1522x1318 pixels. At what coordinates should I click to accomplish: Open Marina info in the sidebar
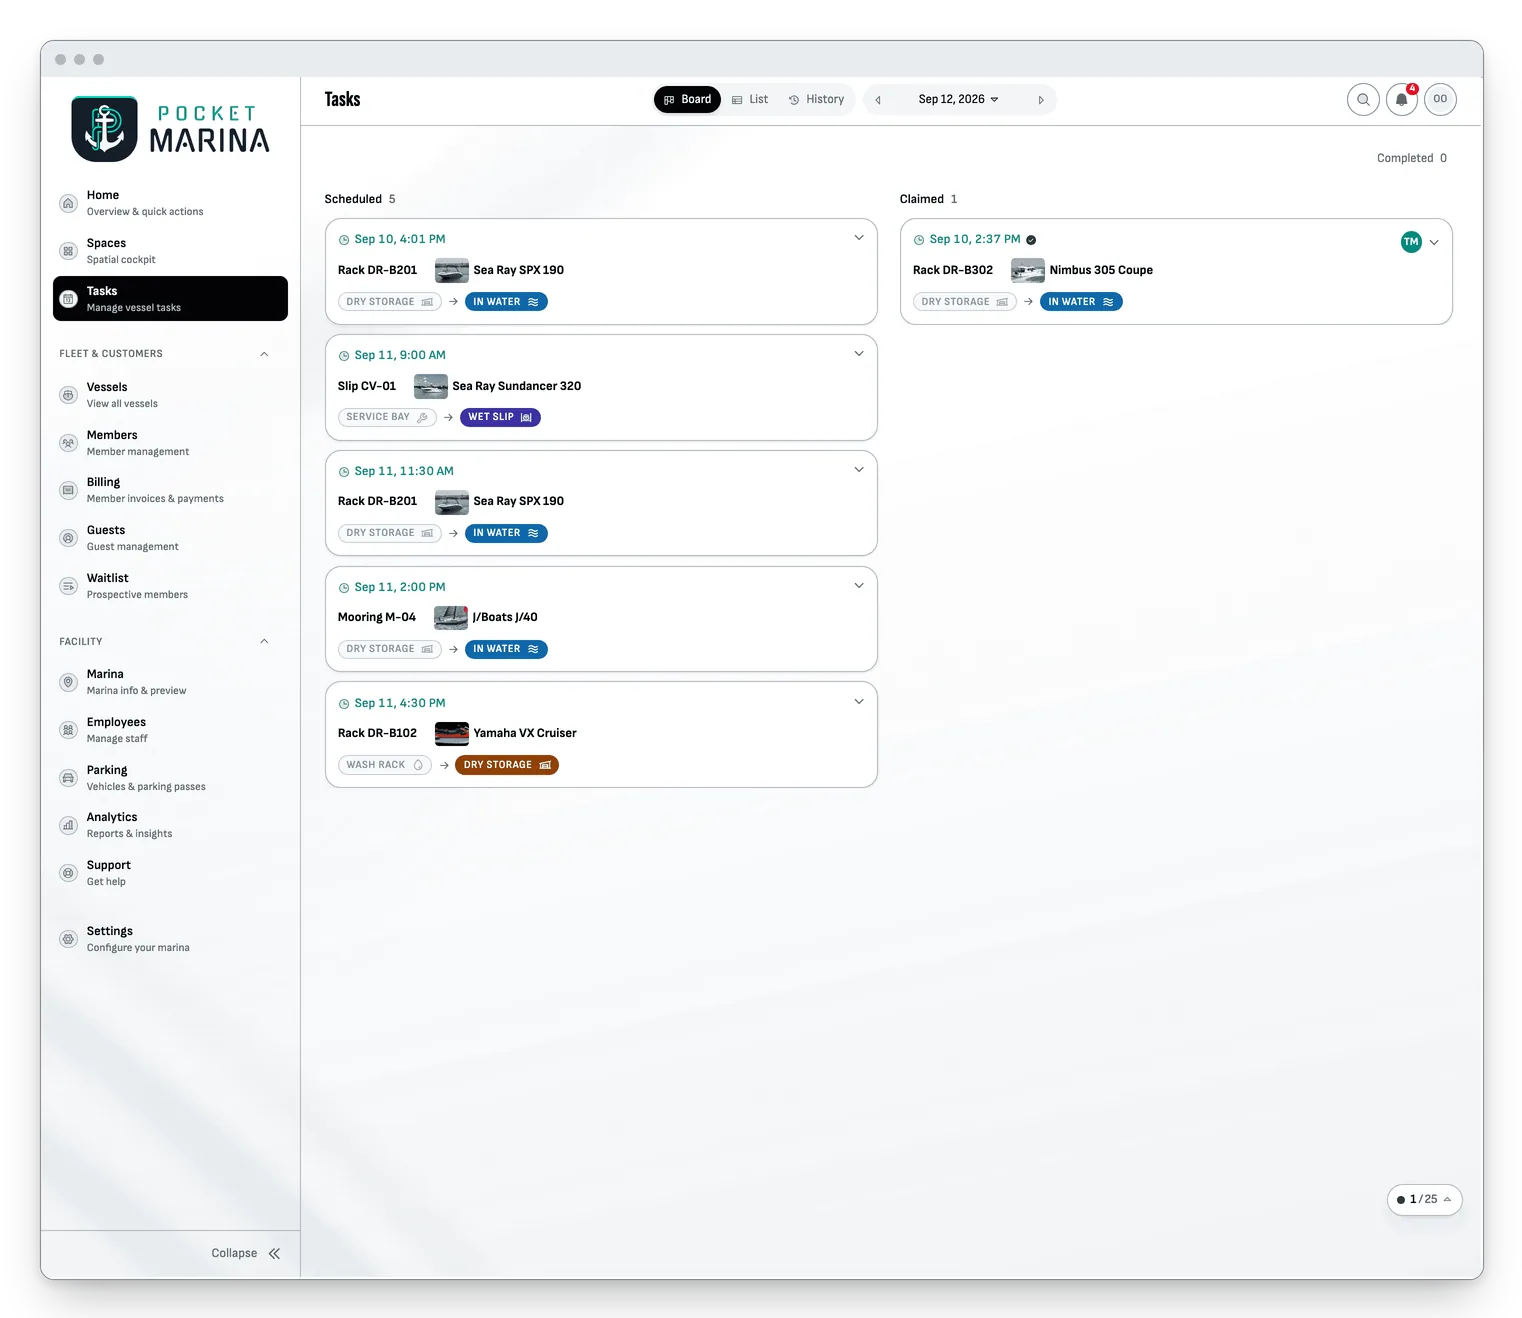click(x=170, y=682)
